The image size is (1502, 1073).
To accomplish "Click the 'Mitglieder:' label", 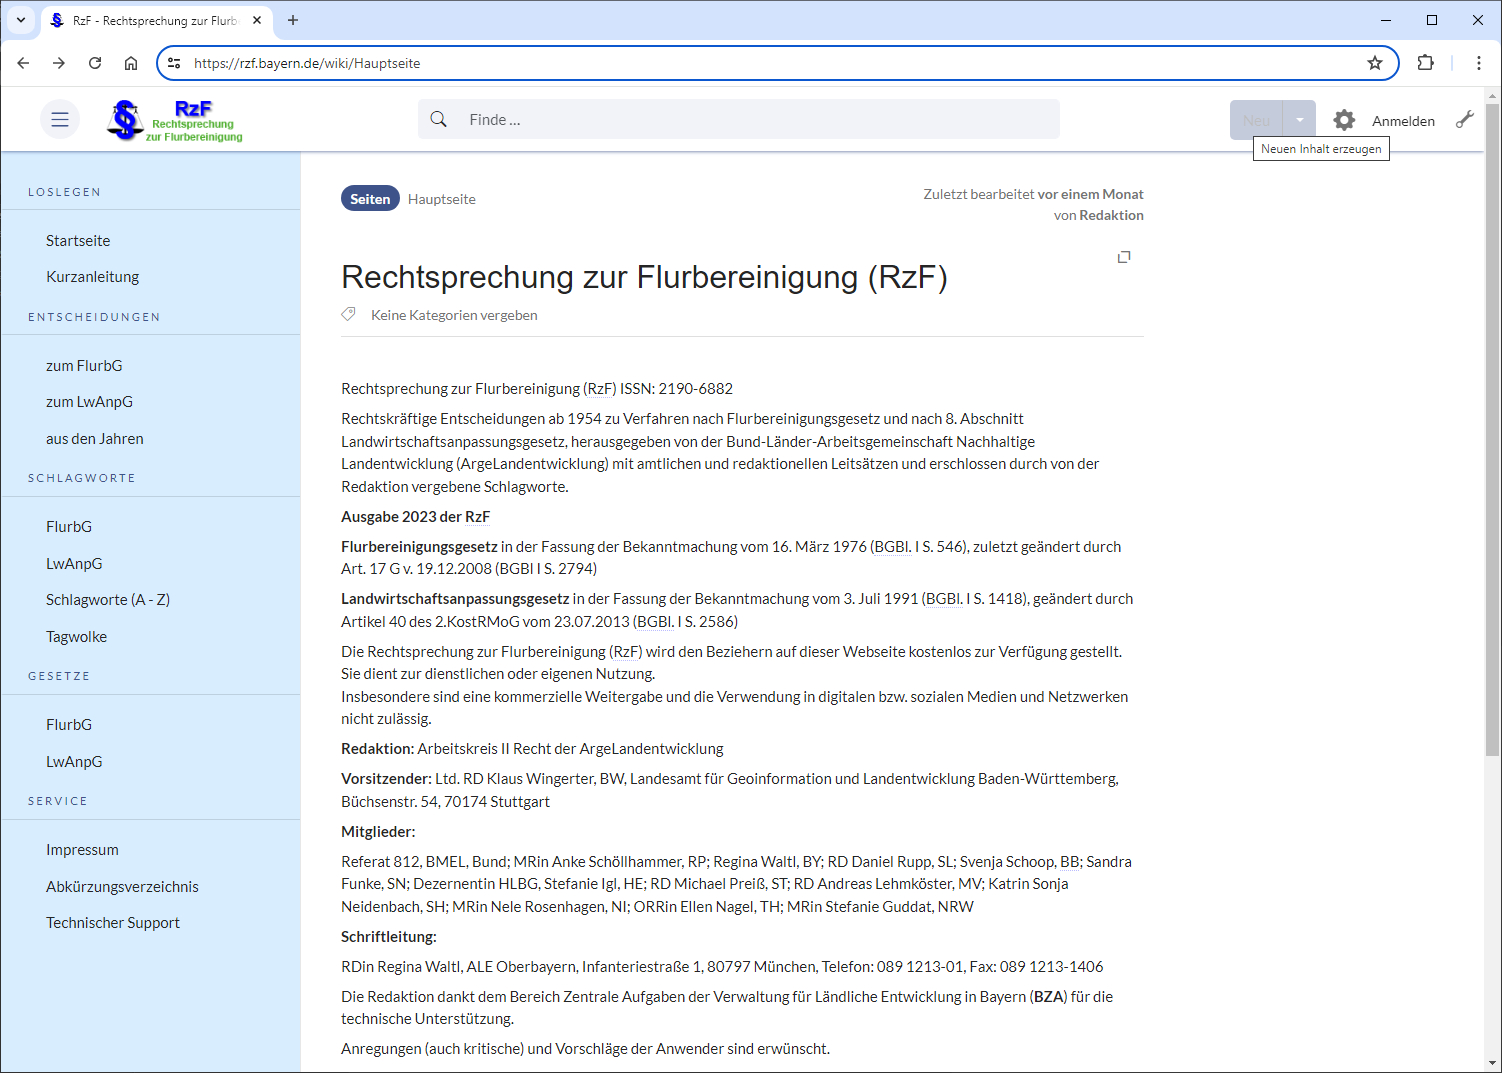I will tap(378, 832).
